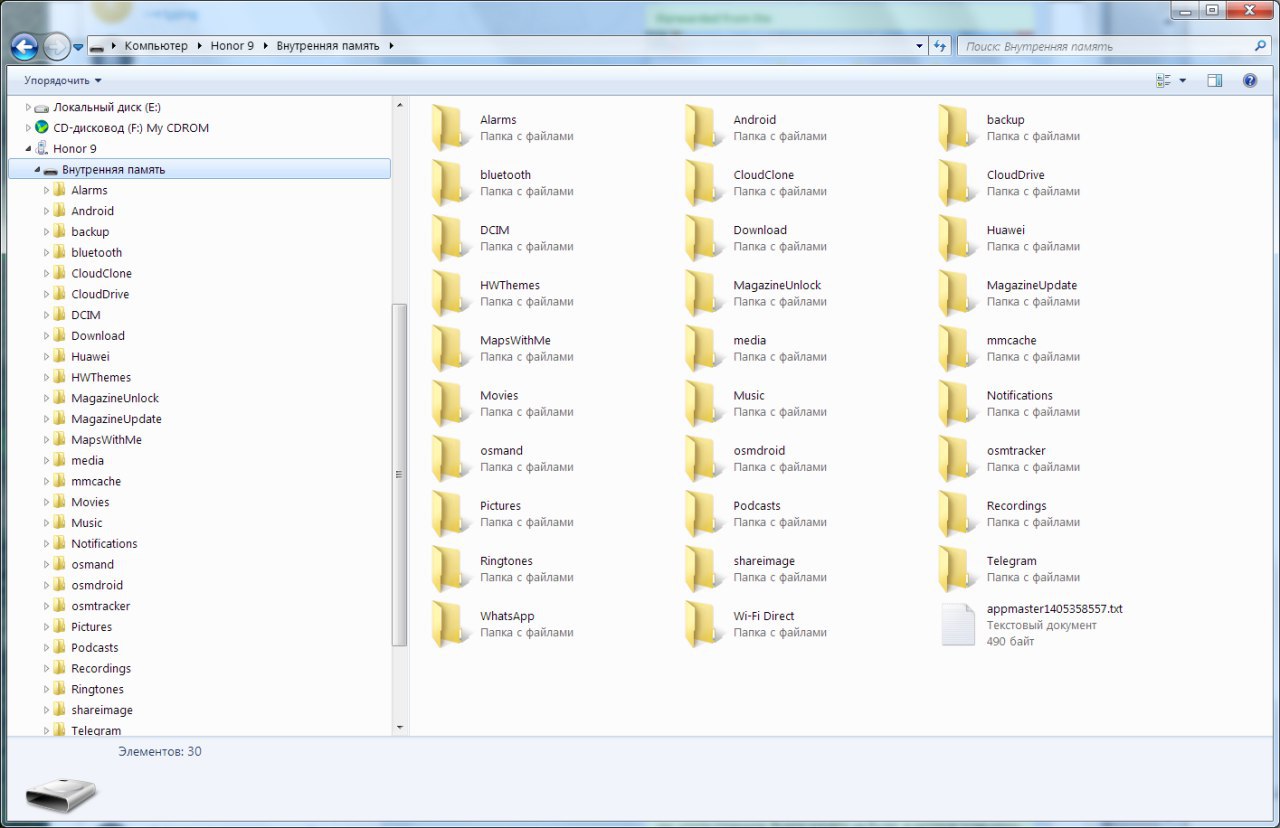Image resolution: width=1280 pixels, height=828 pixels.
Task: Select the bluetooth folder icon in file pane
Action: point(451,183)
